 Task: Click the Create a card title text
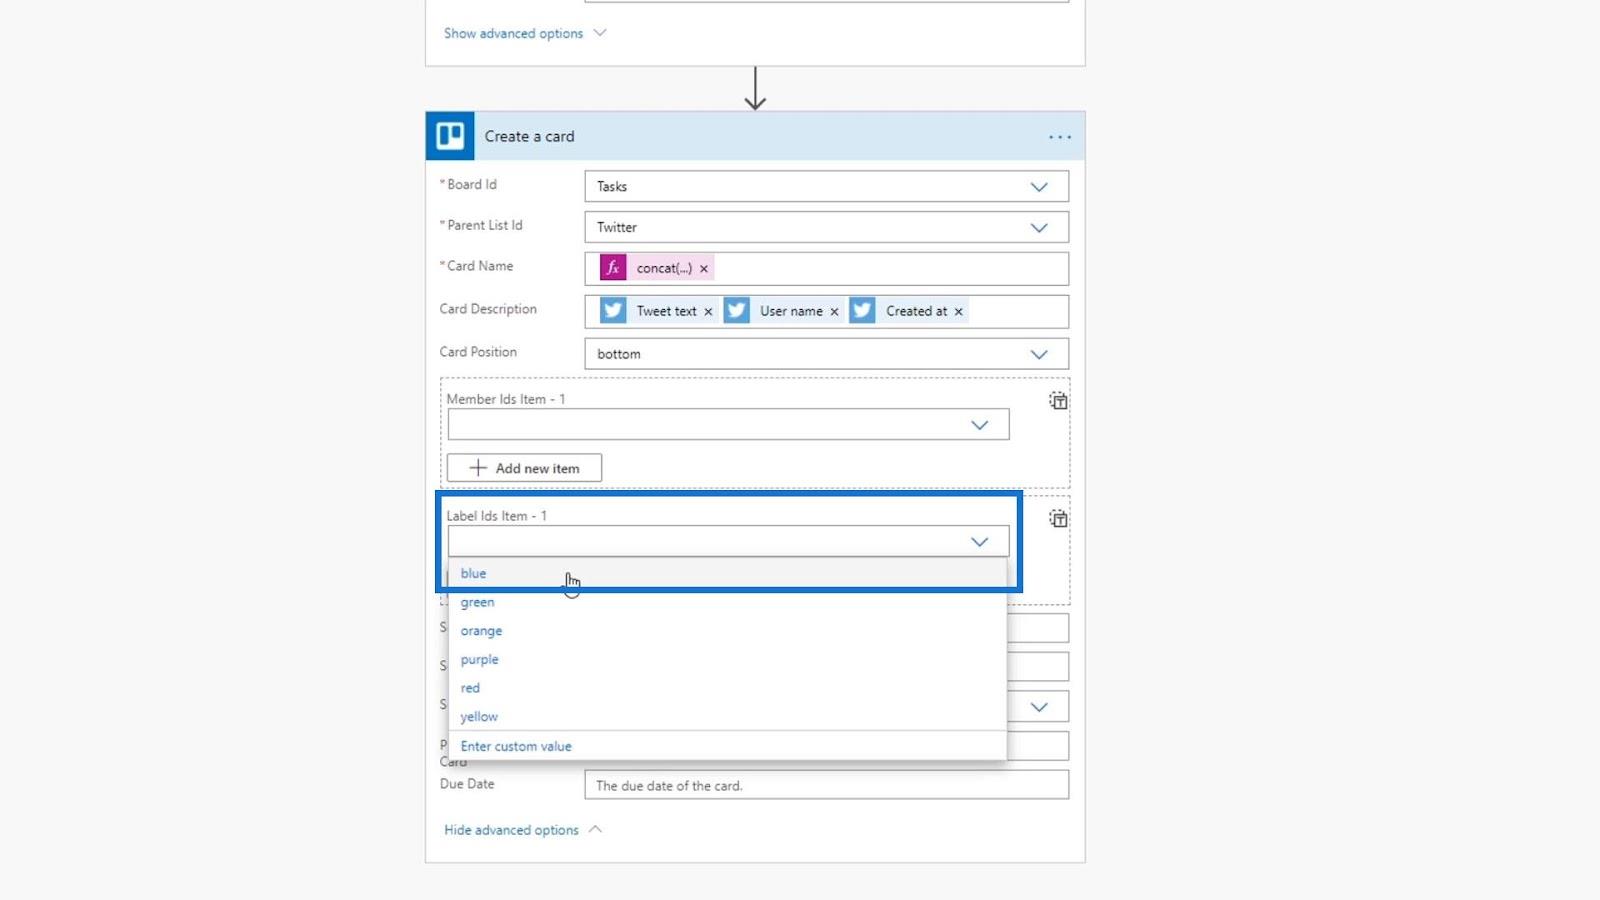529,137
